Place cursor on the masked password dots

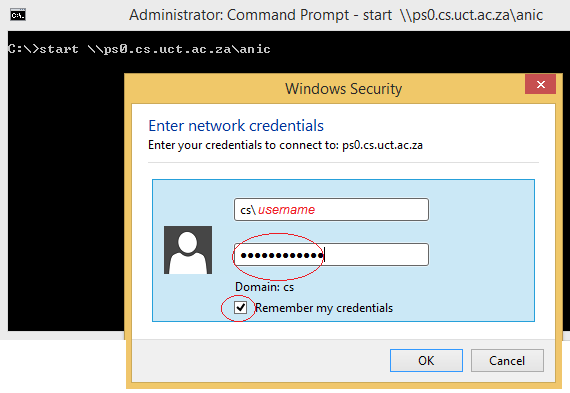click(282, 255)
